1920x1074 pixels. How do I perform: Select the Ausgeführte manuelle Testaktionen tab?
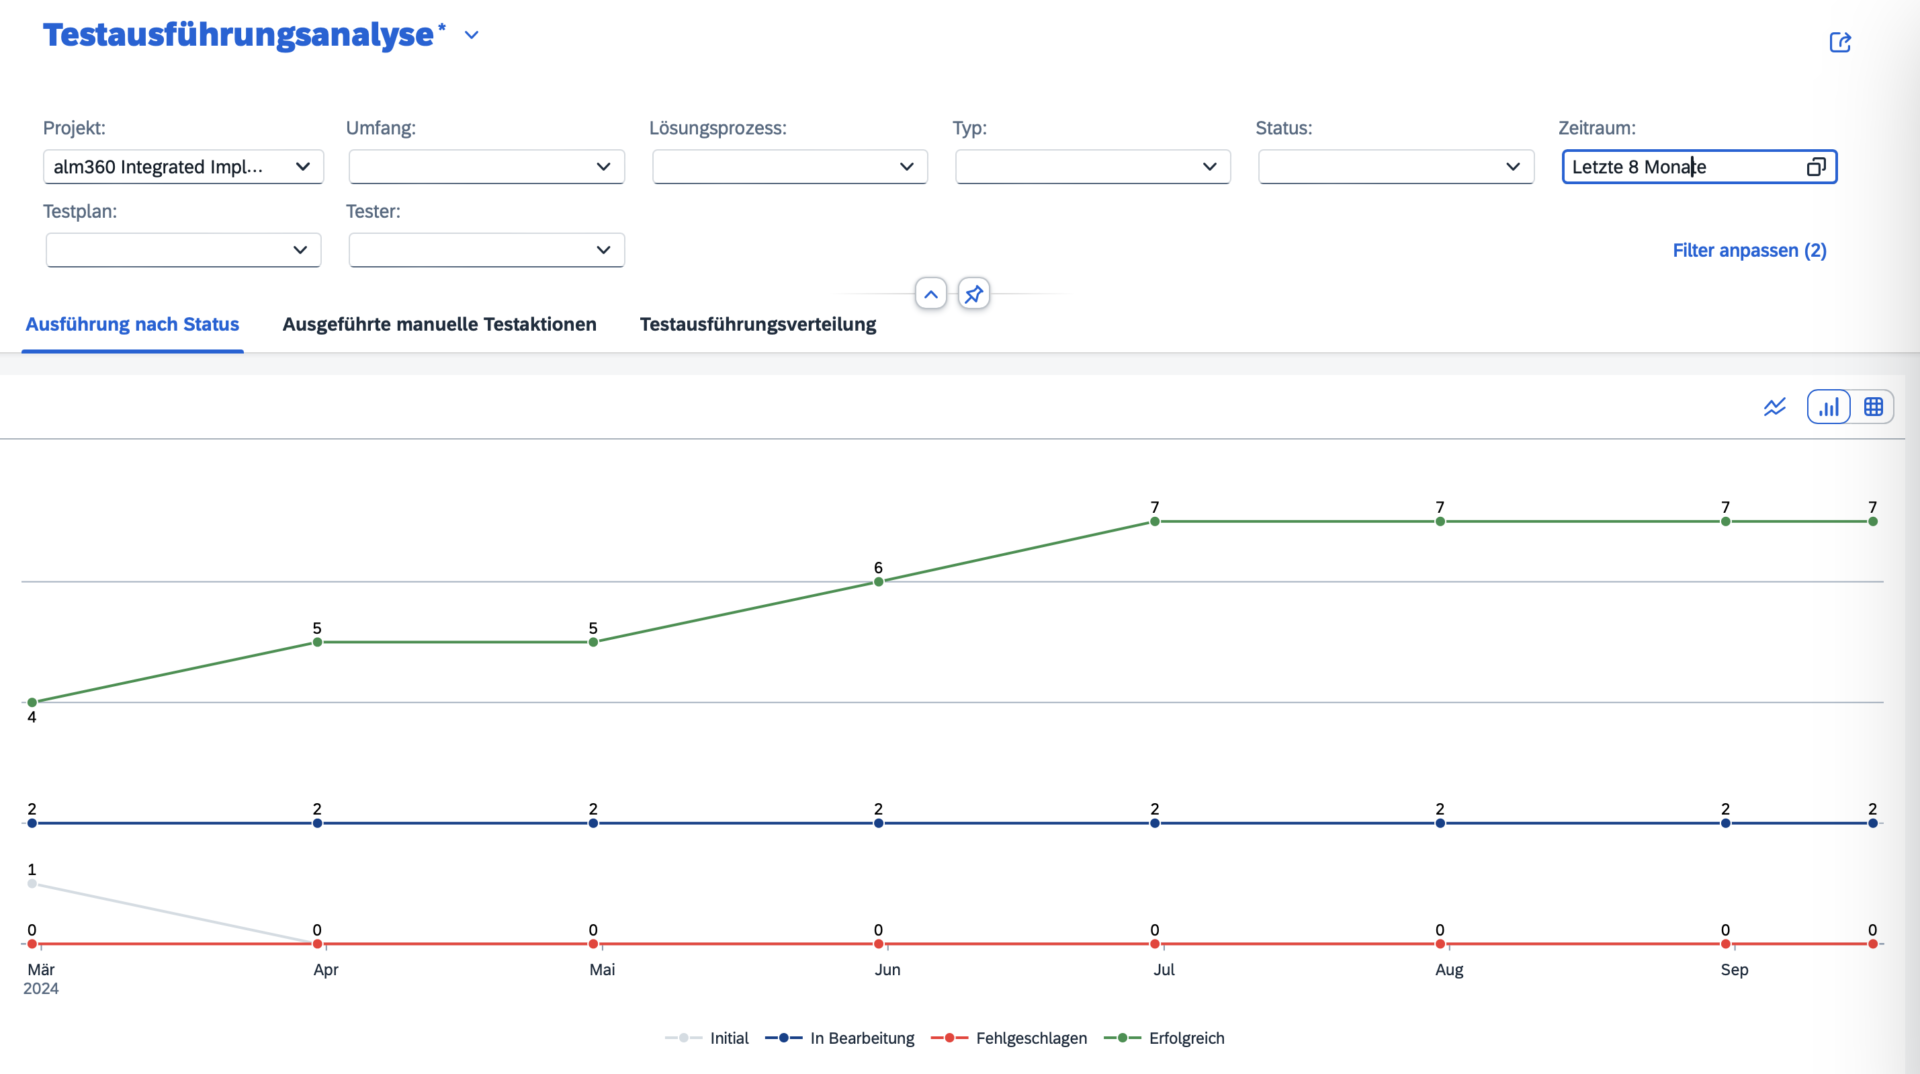click(x=439, y=324)
